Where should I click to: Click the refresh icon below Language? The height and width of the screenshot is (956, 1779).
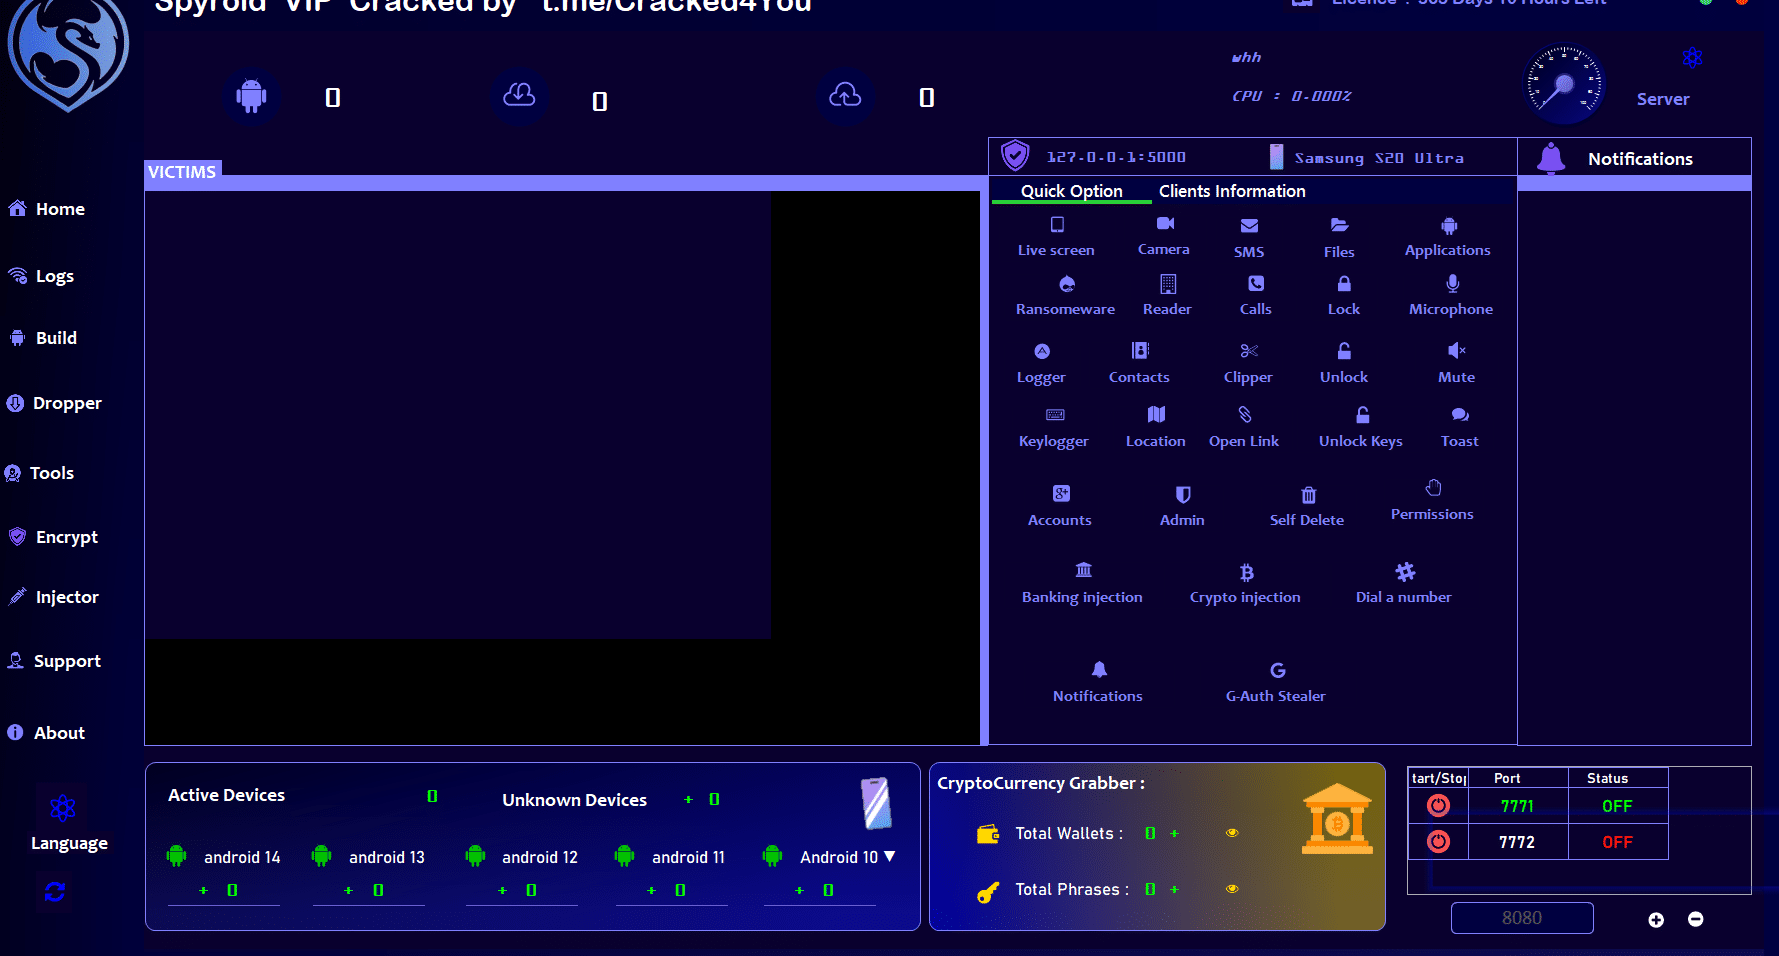click(x=55, y=891)
